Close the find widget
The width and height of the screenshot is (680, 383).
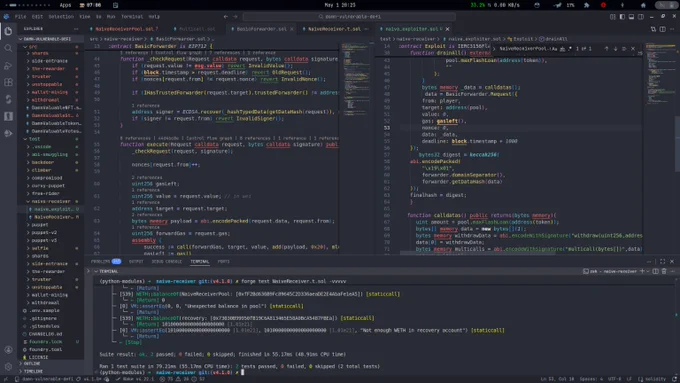pyautogui.click(x=633, y=49)
